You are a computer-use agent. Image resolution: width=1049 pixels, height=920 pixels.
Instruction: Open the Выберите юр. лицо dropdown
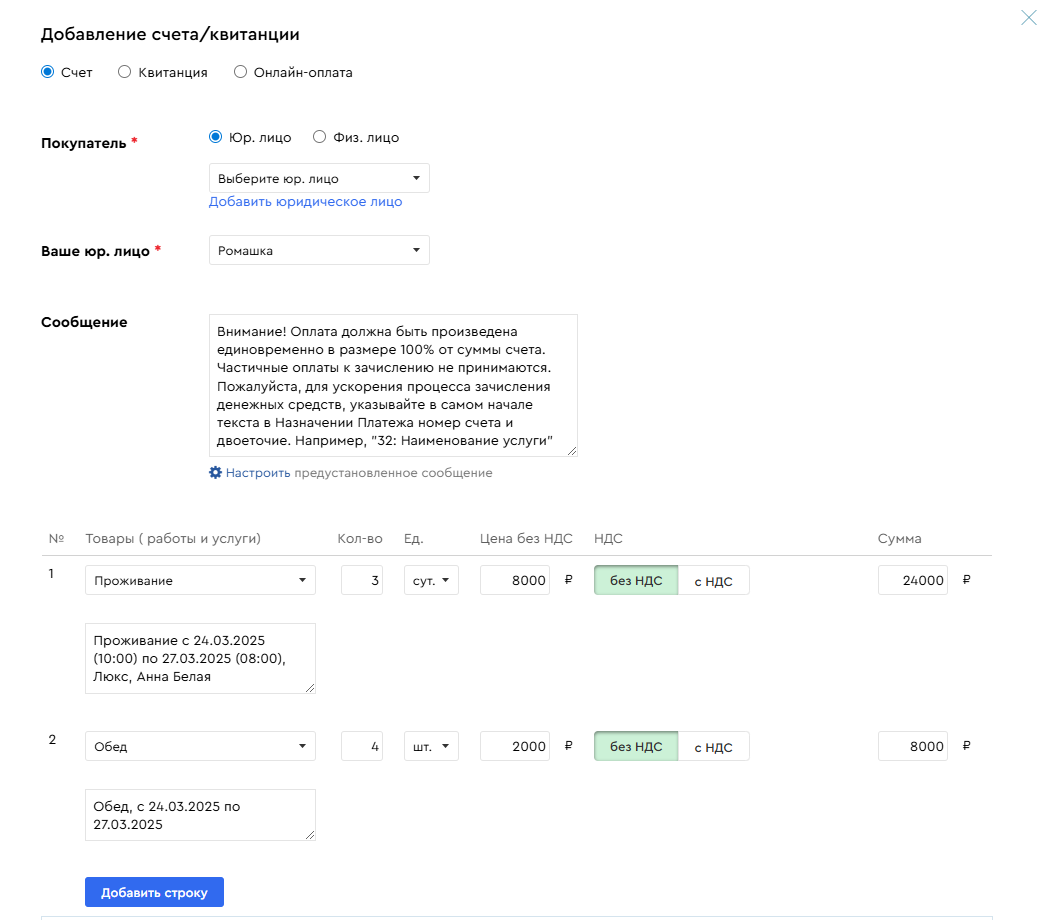point(319,178)
